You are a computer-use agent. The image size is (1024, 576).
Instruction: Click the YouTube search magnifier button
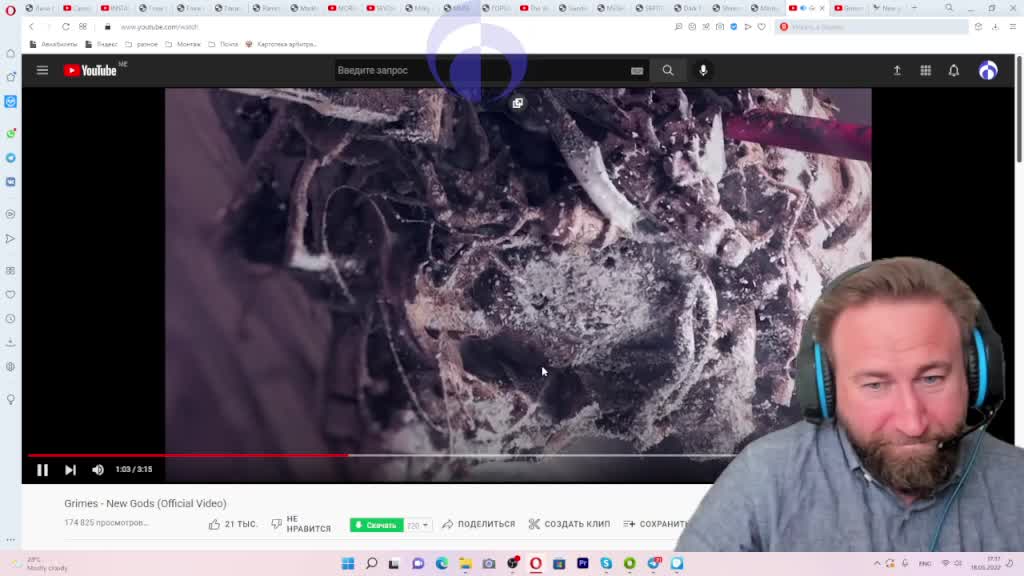coord(667,71)
